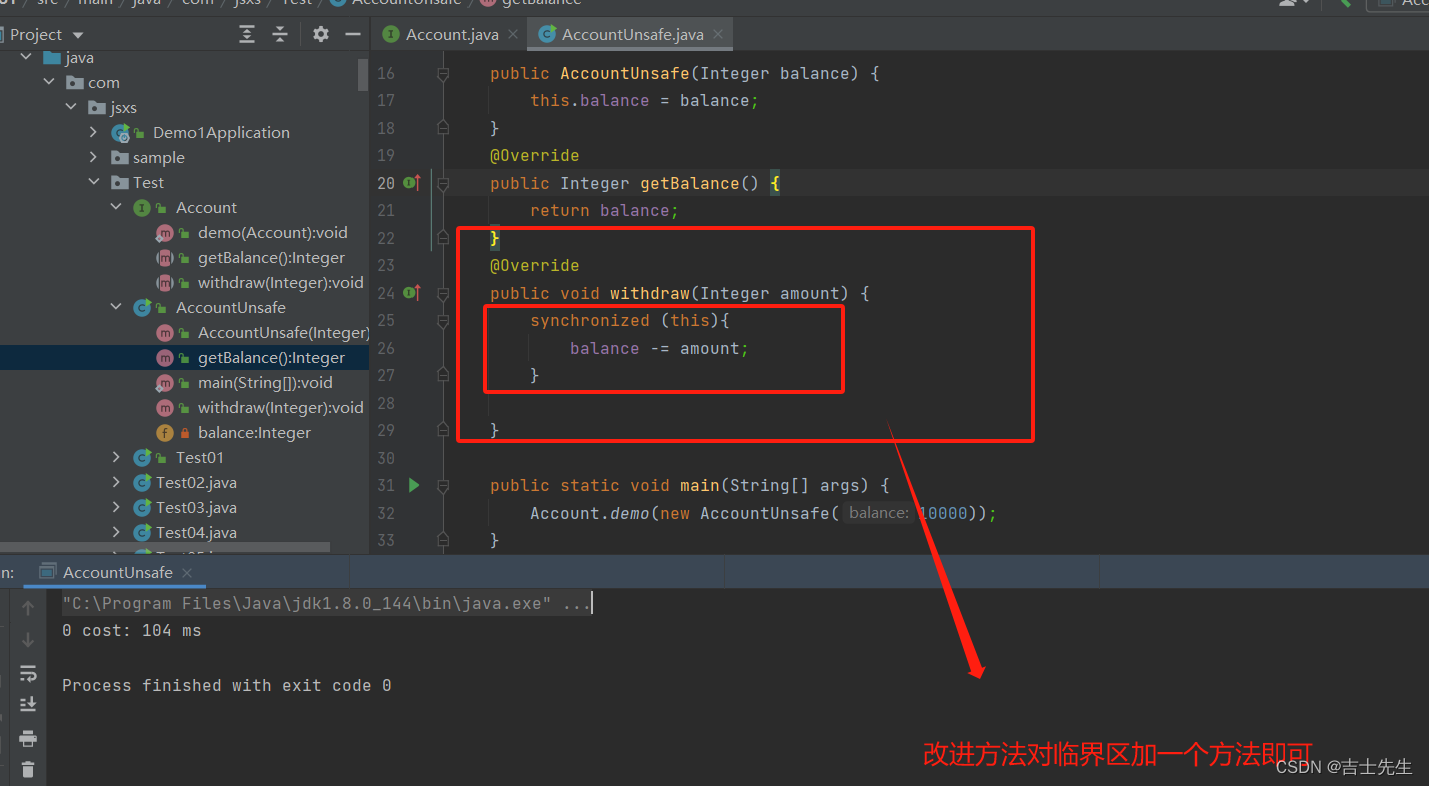
Task: Collapse the jsxs package
Action: click(71, 107)
